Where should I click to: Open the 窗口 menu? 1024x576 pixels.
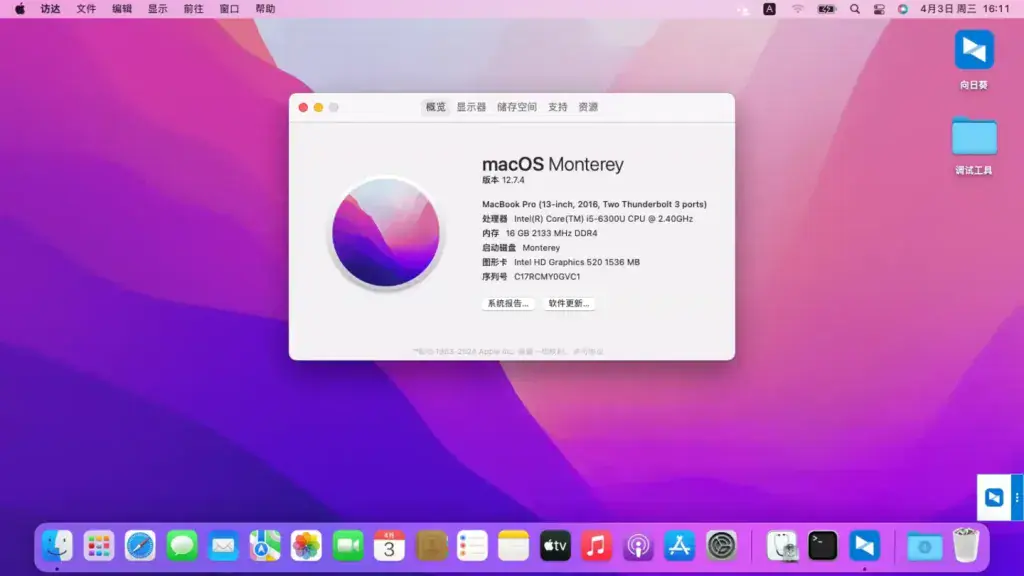click(x=229, y=9)
